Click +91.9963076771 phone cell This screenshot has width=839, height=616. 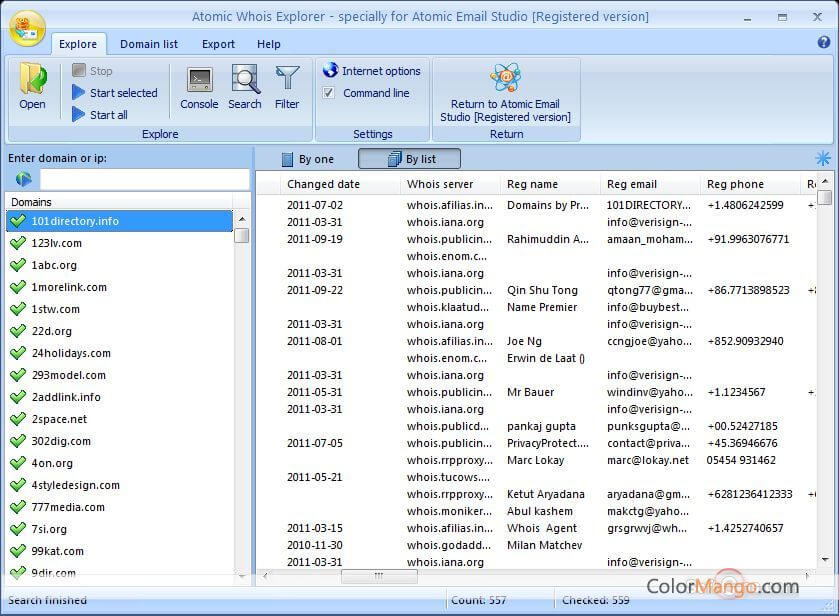click(748, 239)
